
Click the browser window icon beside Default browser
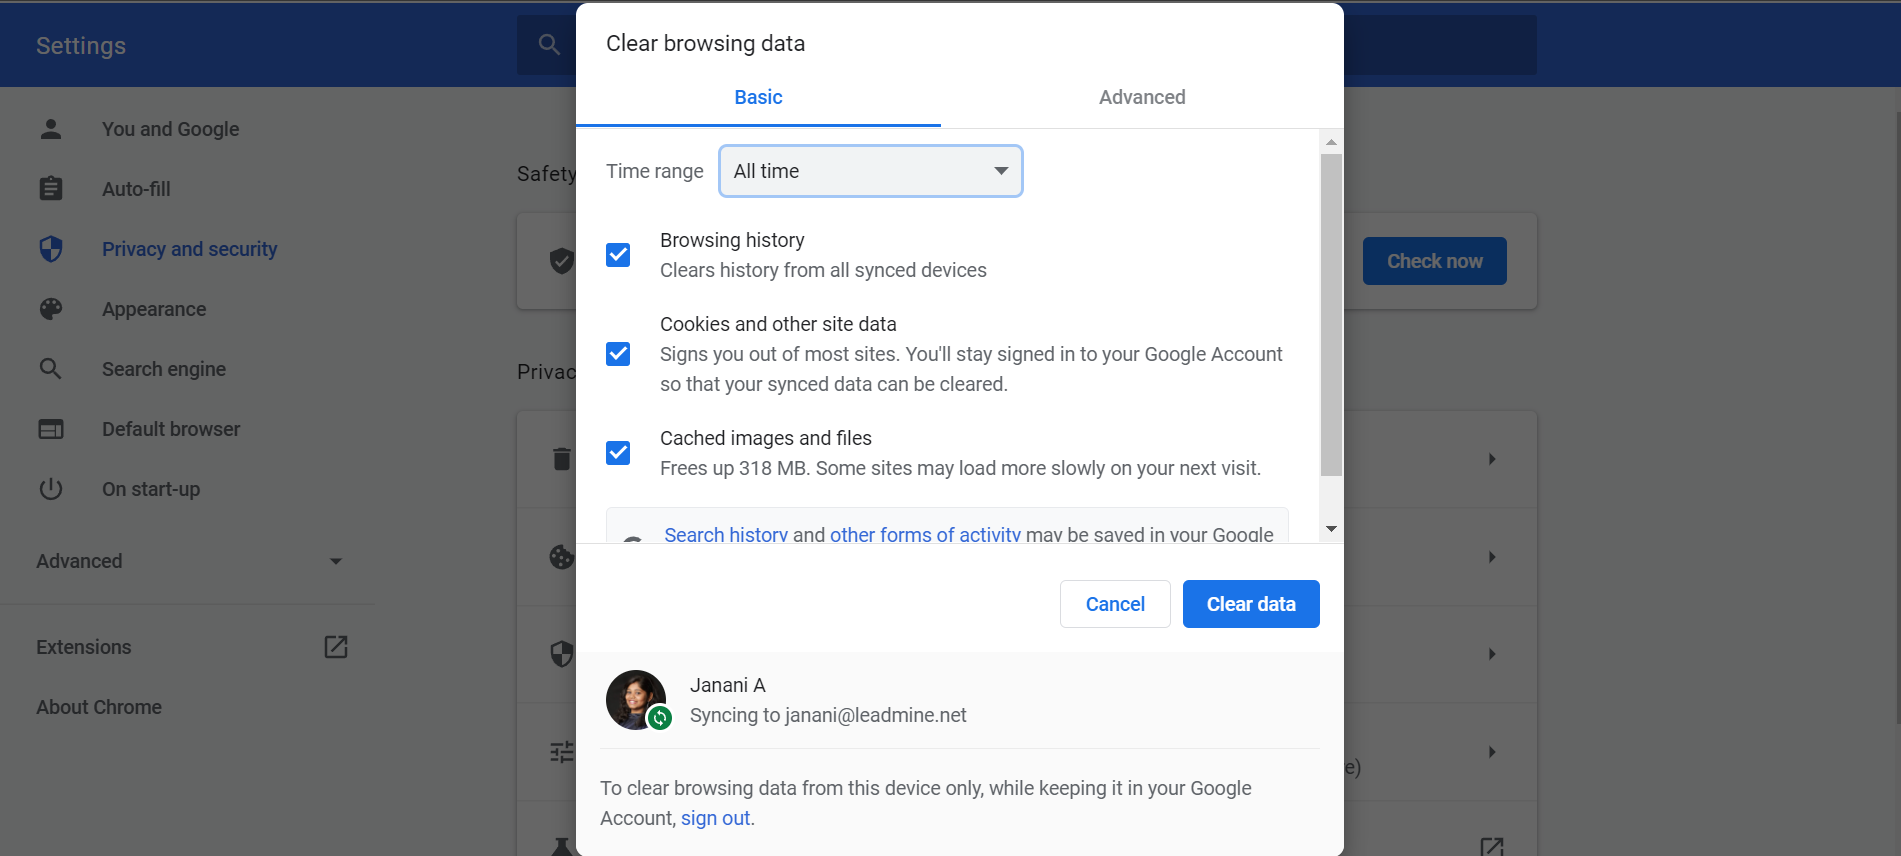point(51,429)
